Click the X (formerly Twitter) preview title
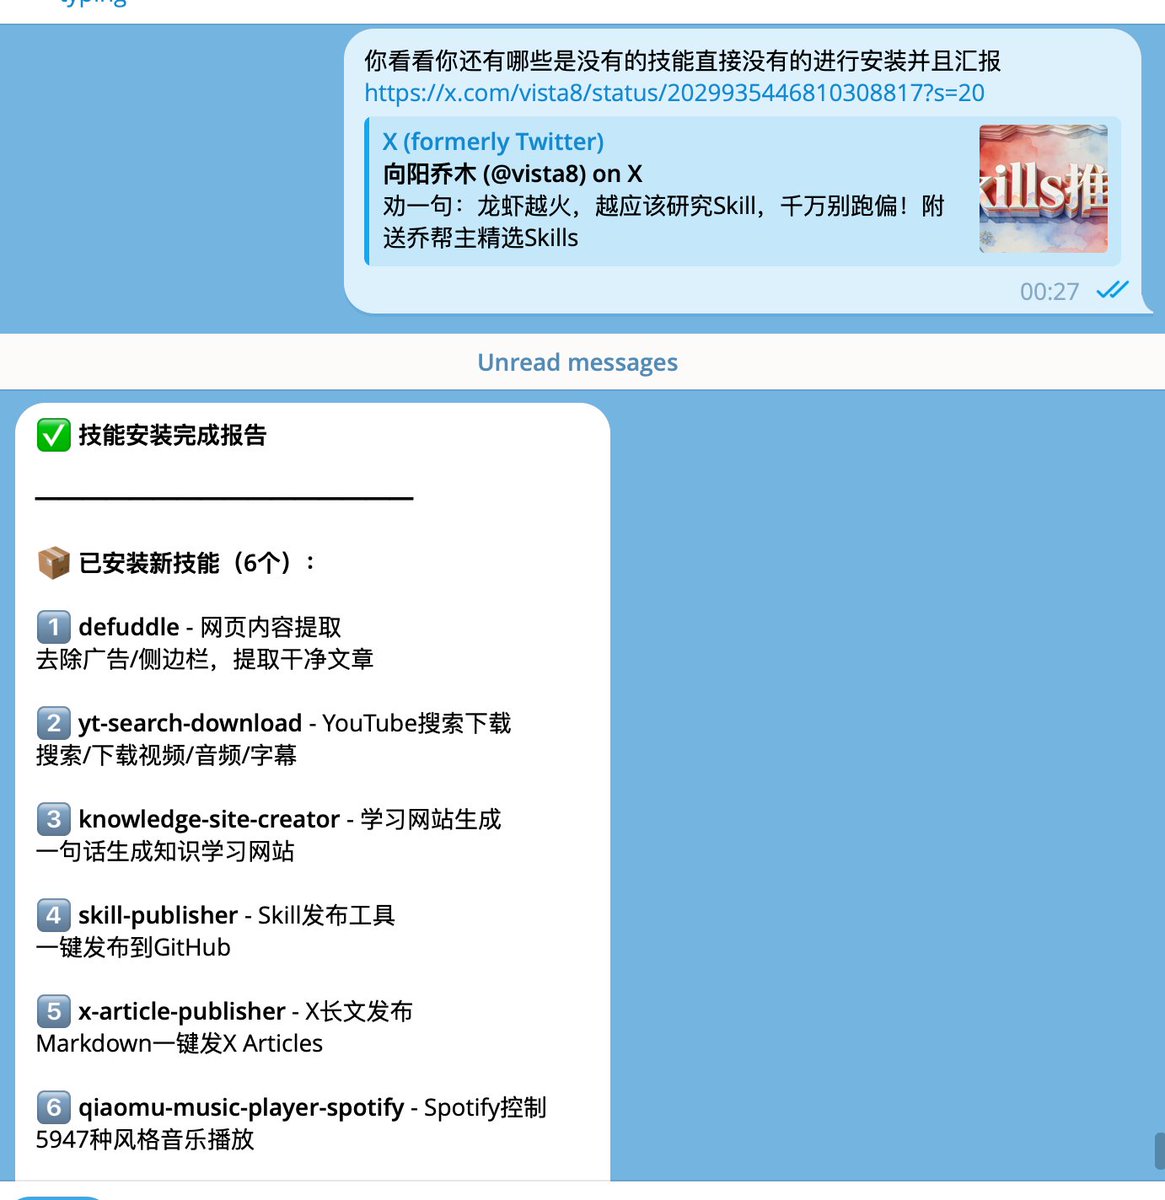Viewport: 1165px width, 1200px height. click(x=493, y=142)
